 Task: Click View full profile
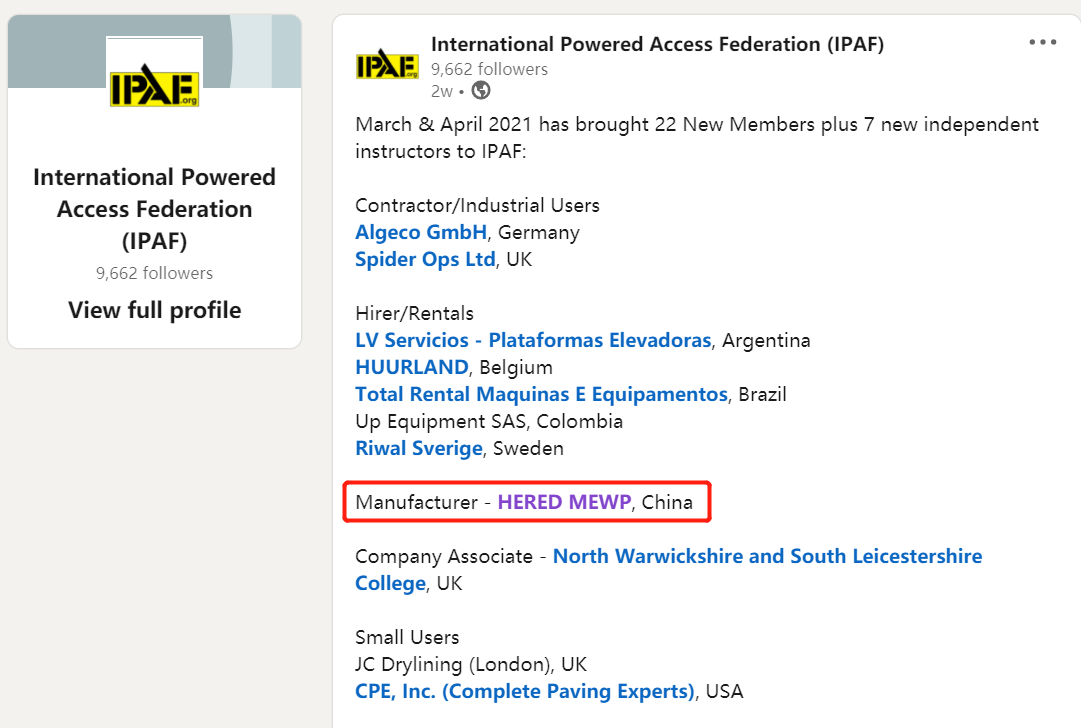point(154,310)
